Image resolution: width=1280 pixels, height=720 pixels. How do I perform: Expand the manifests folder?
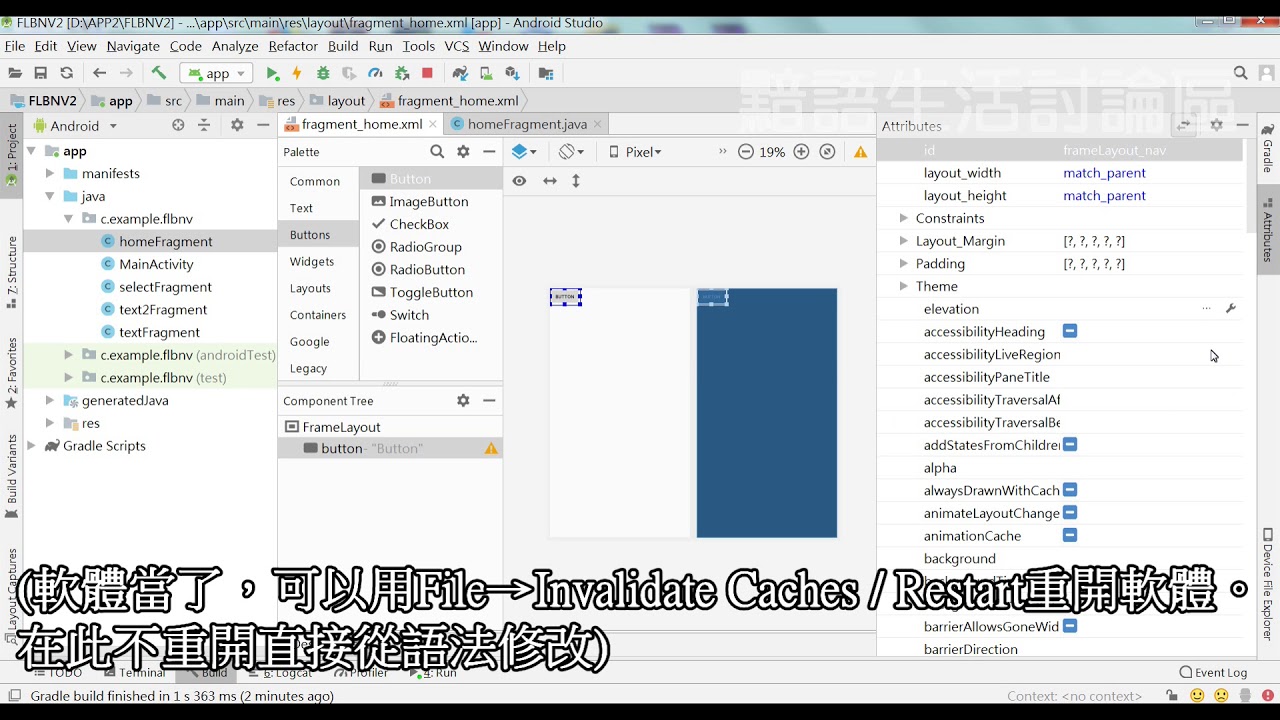click(49, 173)
